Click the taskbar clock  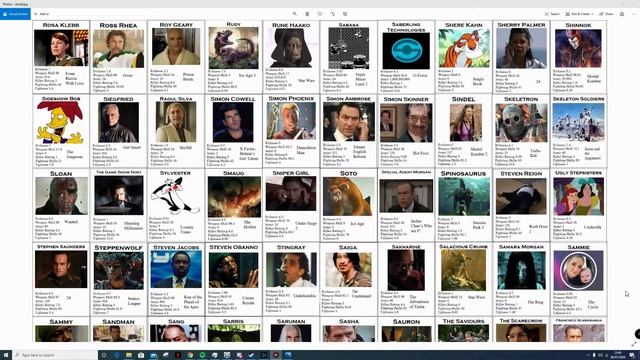pos(618,355)
